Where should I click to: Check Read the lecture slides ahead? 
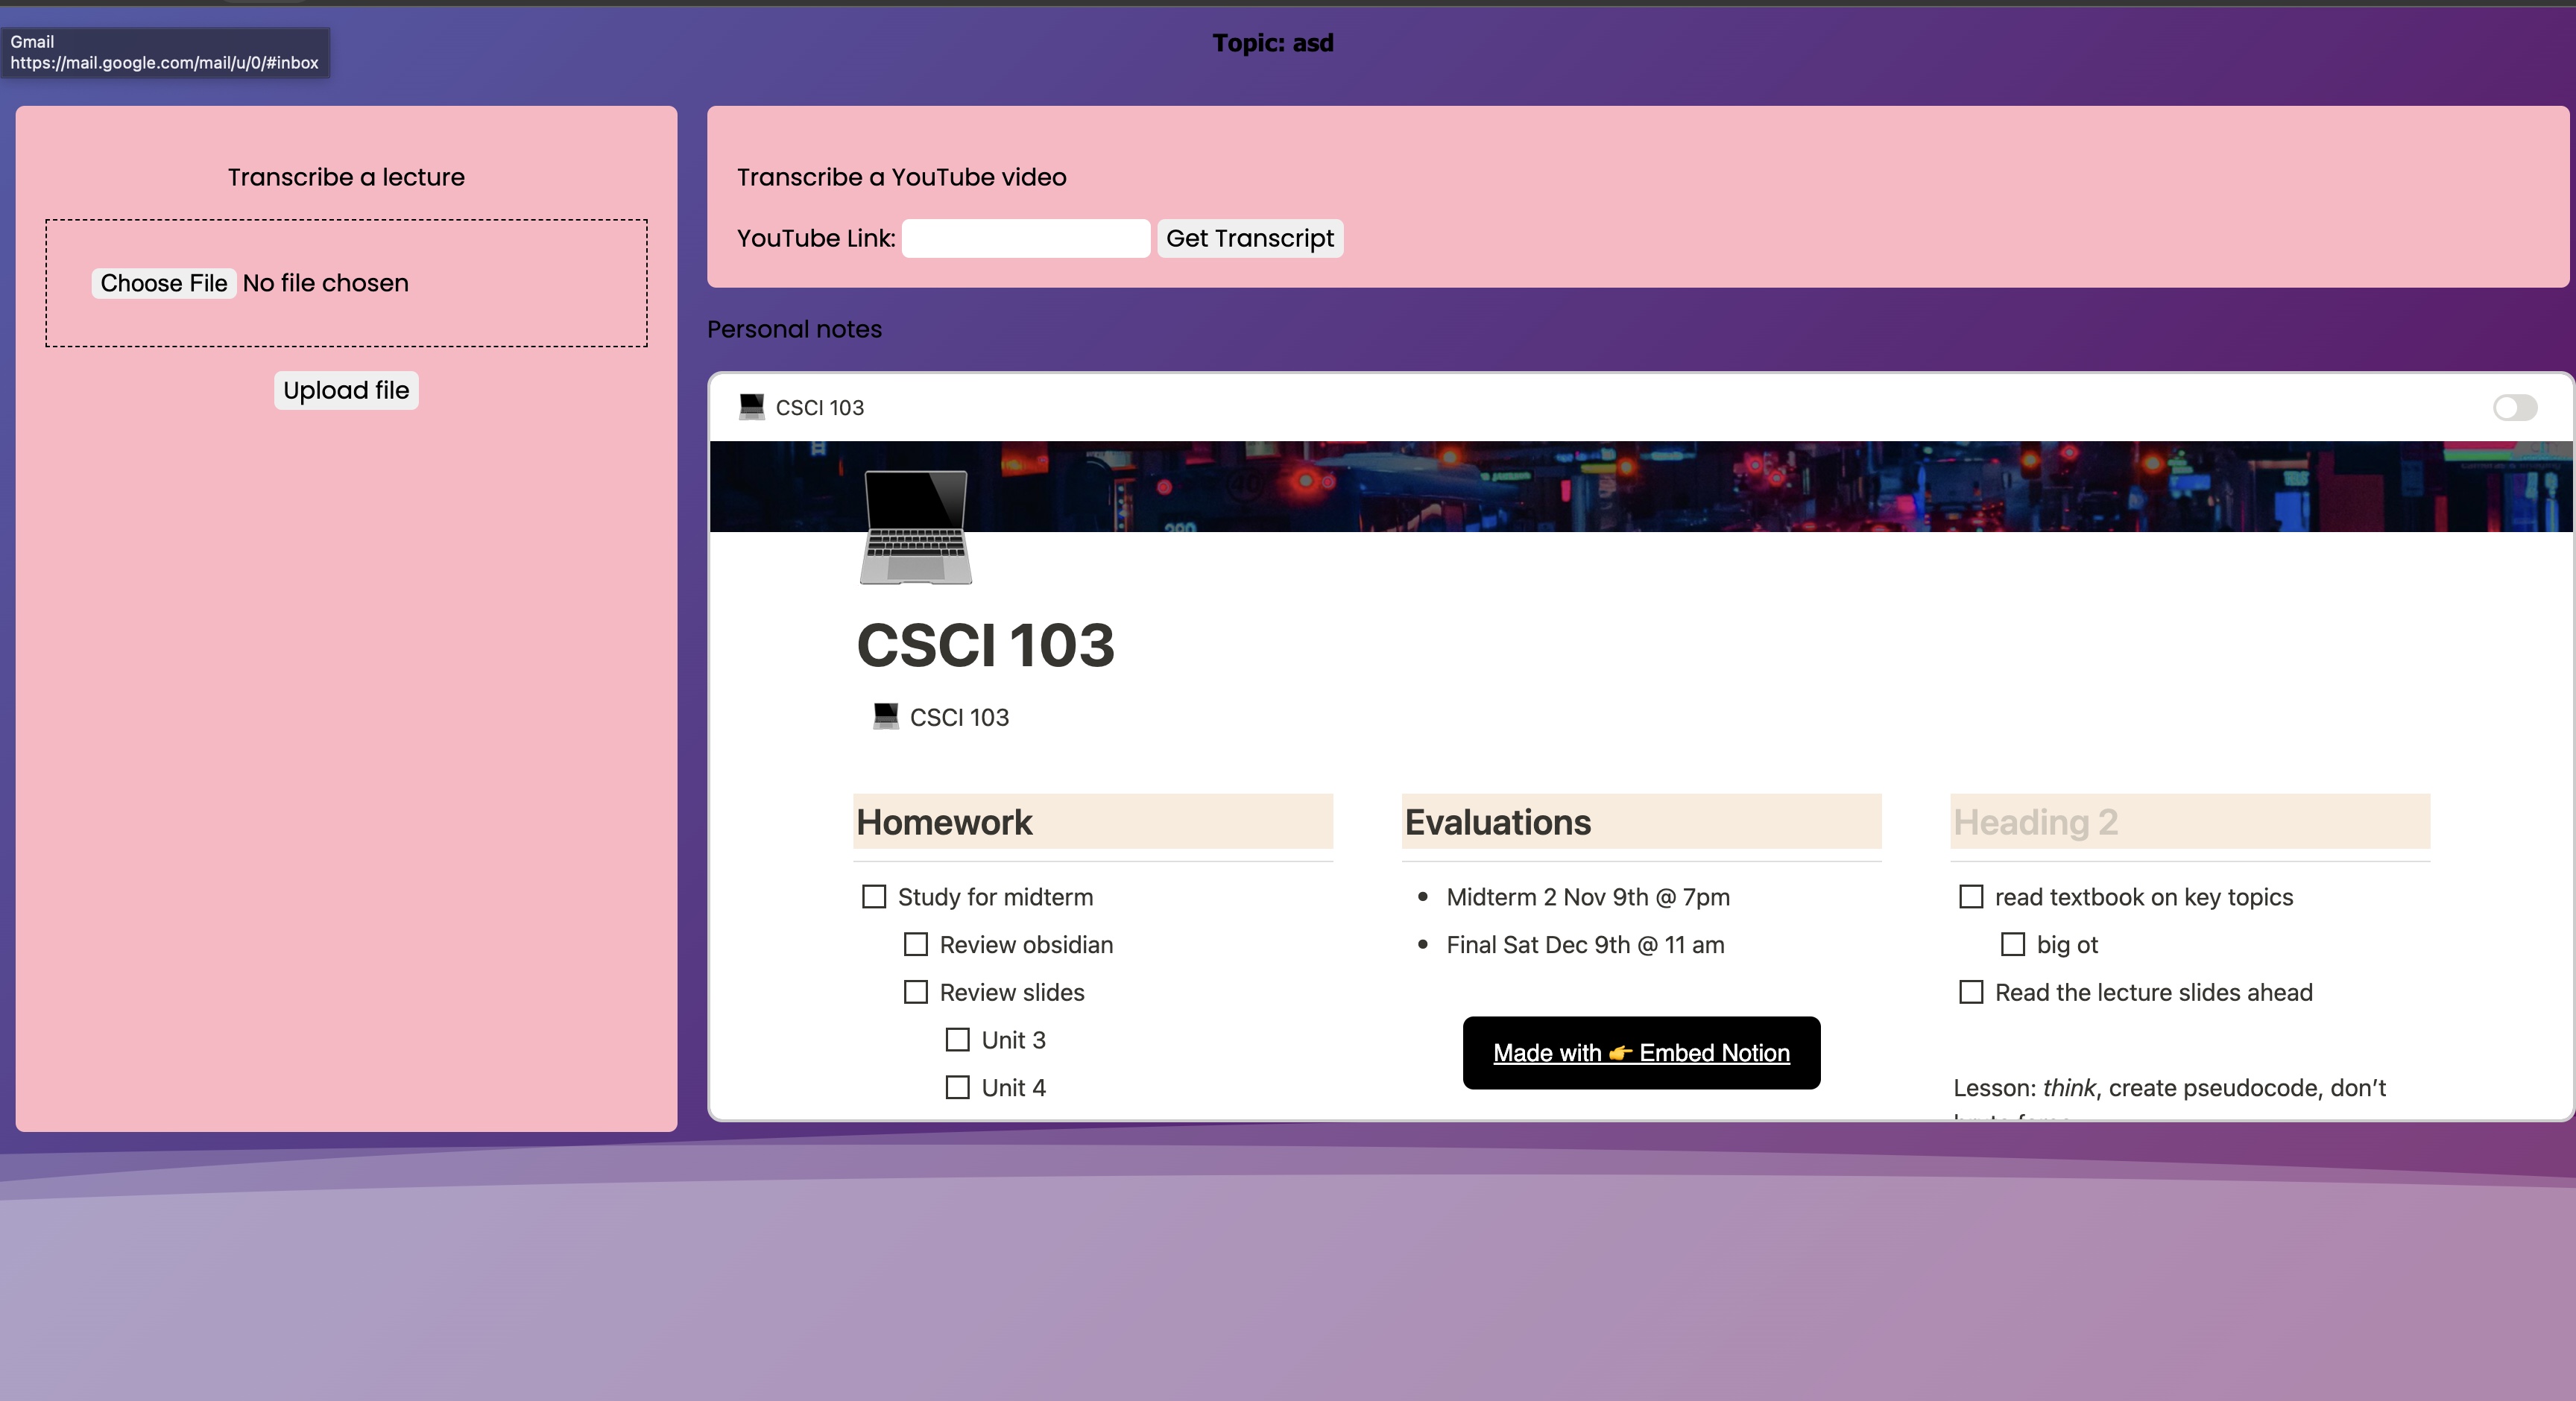tap(1971, 992)
